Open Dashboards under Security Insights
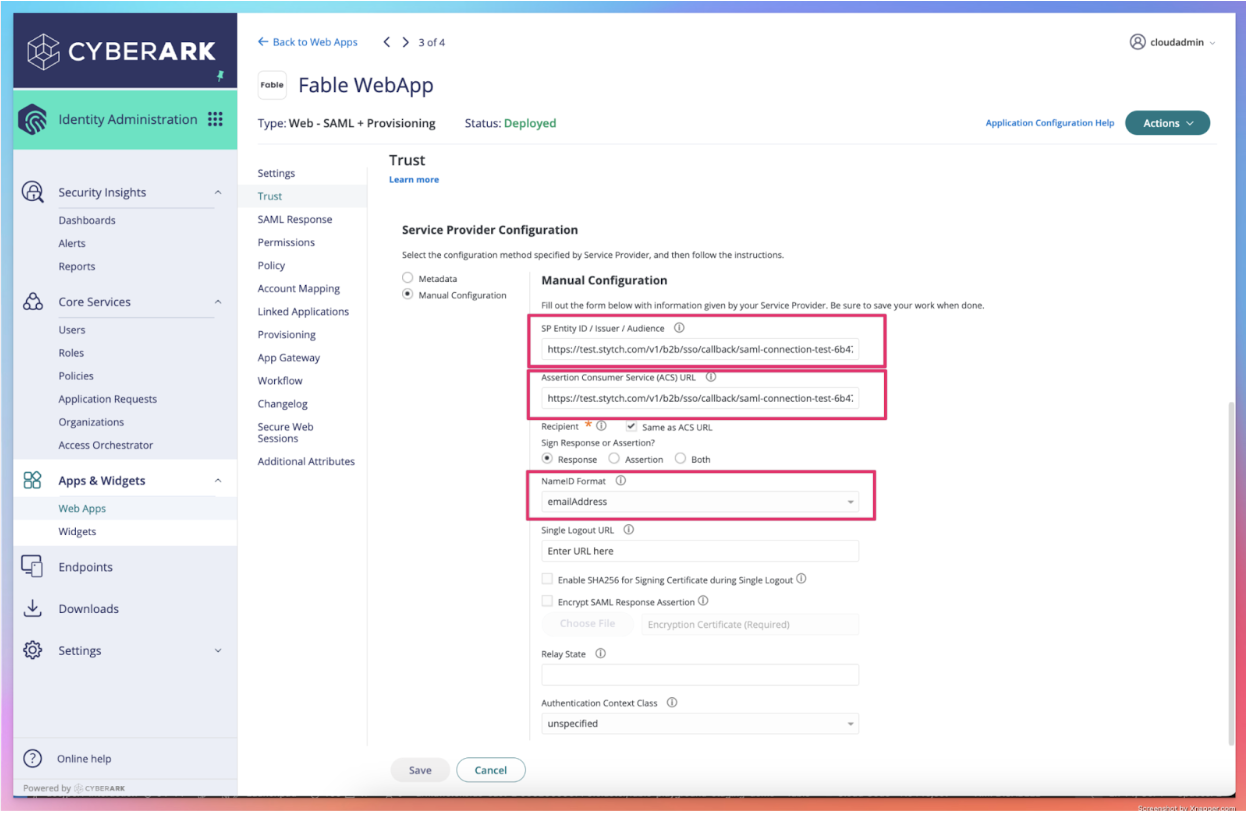1248x814 pixels. [x=87, y=220]
